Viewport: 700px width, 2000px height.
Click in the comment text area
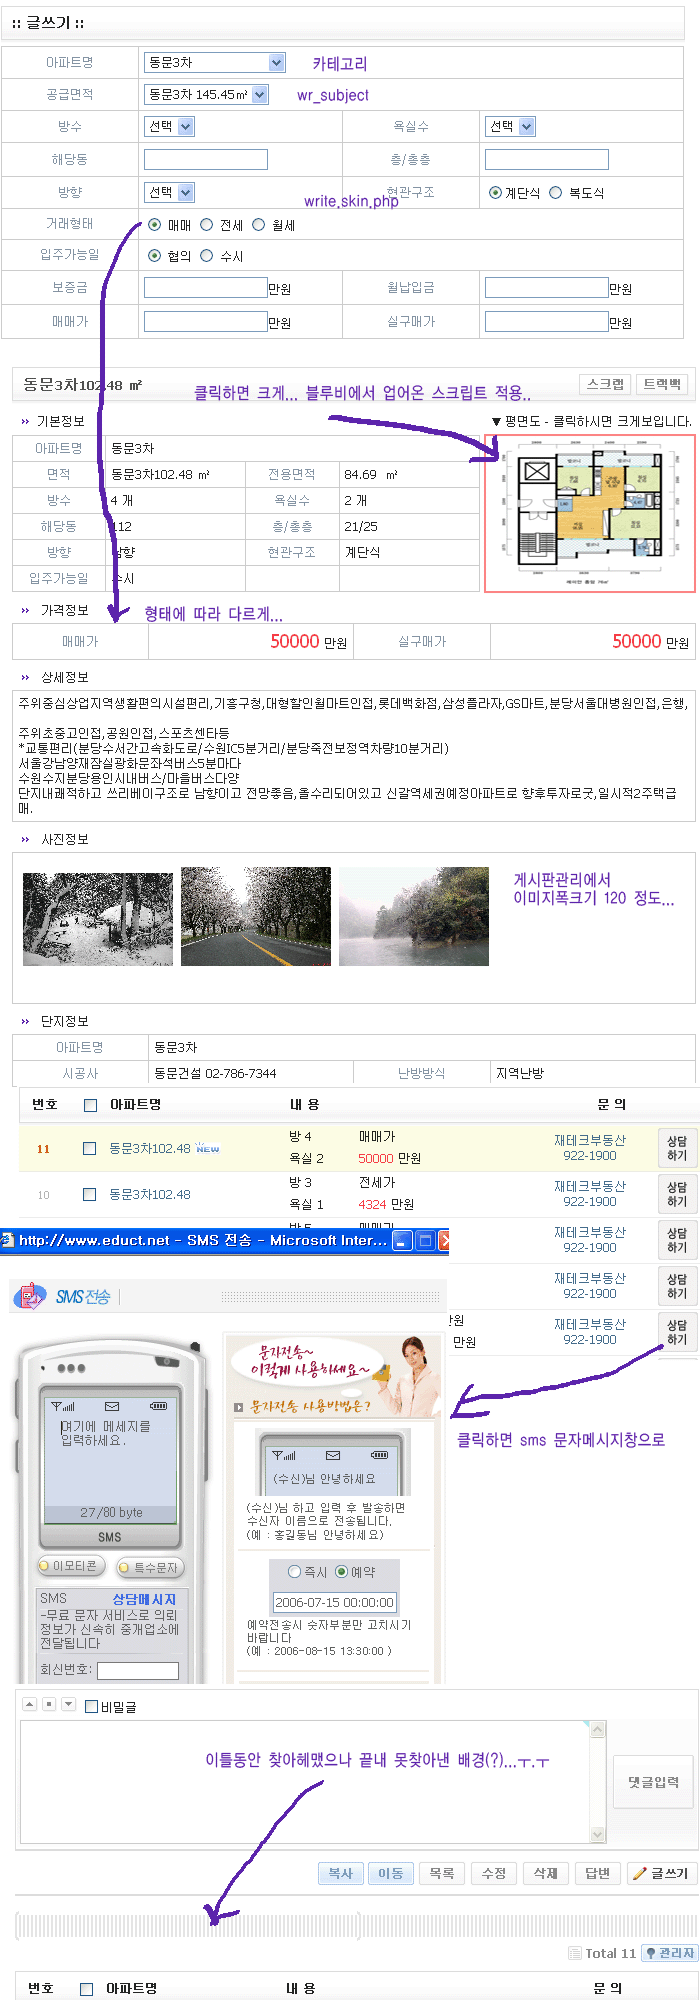pos(305,1782)
